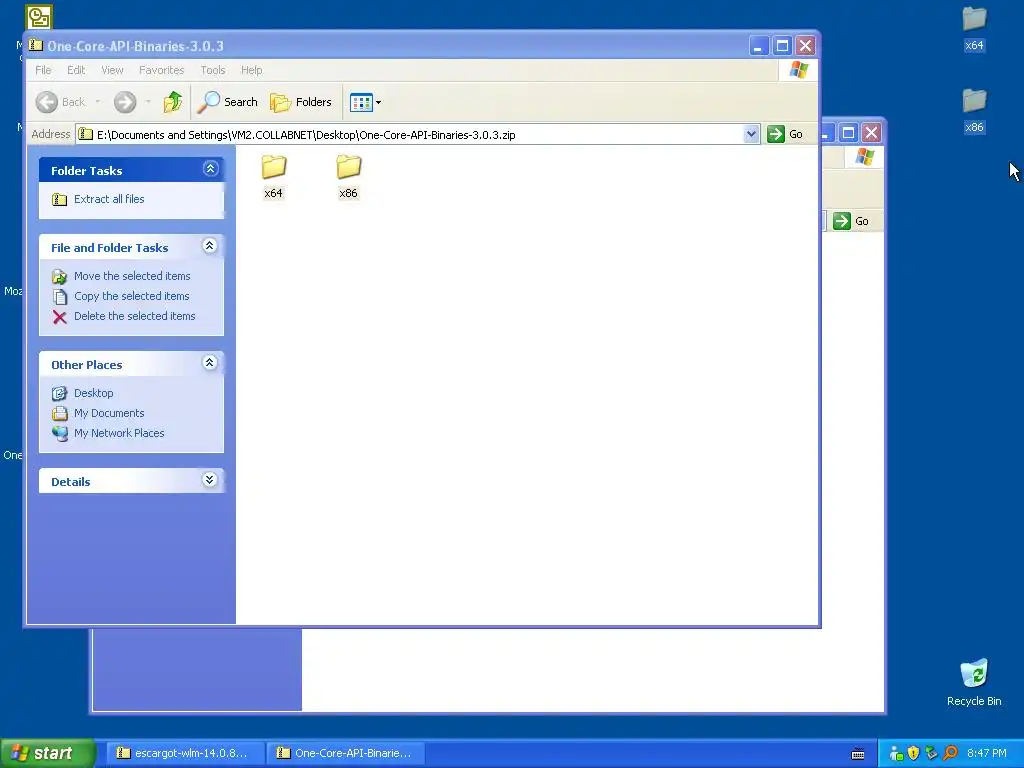
Task: Click the Windows flag logo in the background window
Action: pyautogui.click(x=865, y=157)
